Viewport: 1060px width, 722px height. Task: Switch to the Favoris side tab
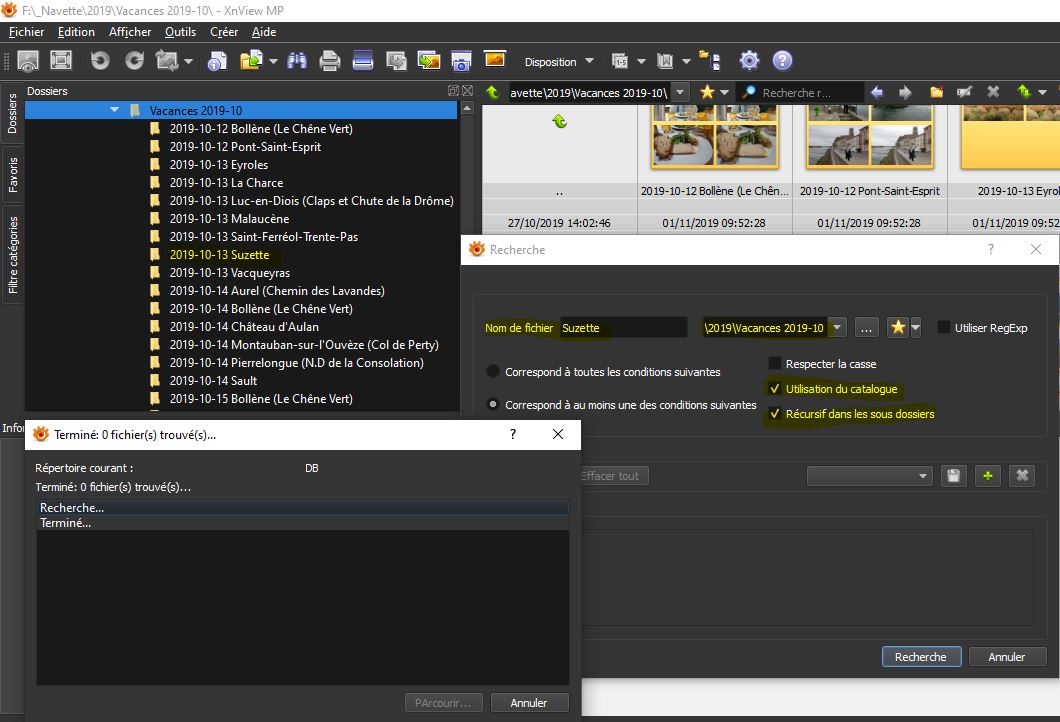[x=13, y=173]
